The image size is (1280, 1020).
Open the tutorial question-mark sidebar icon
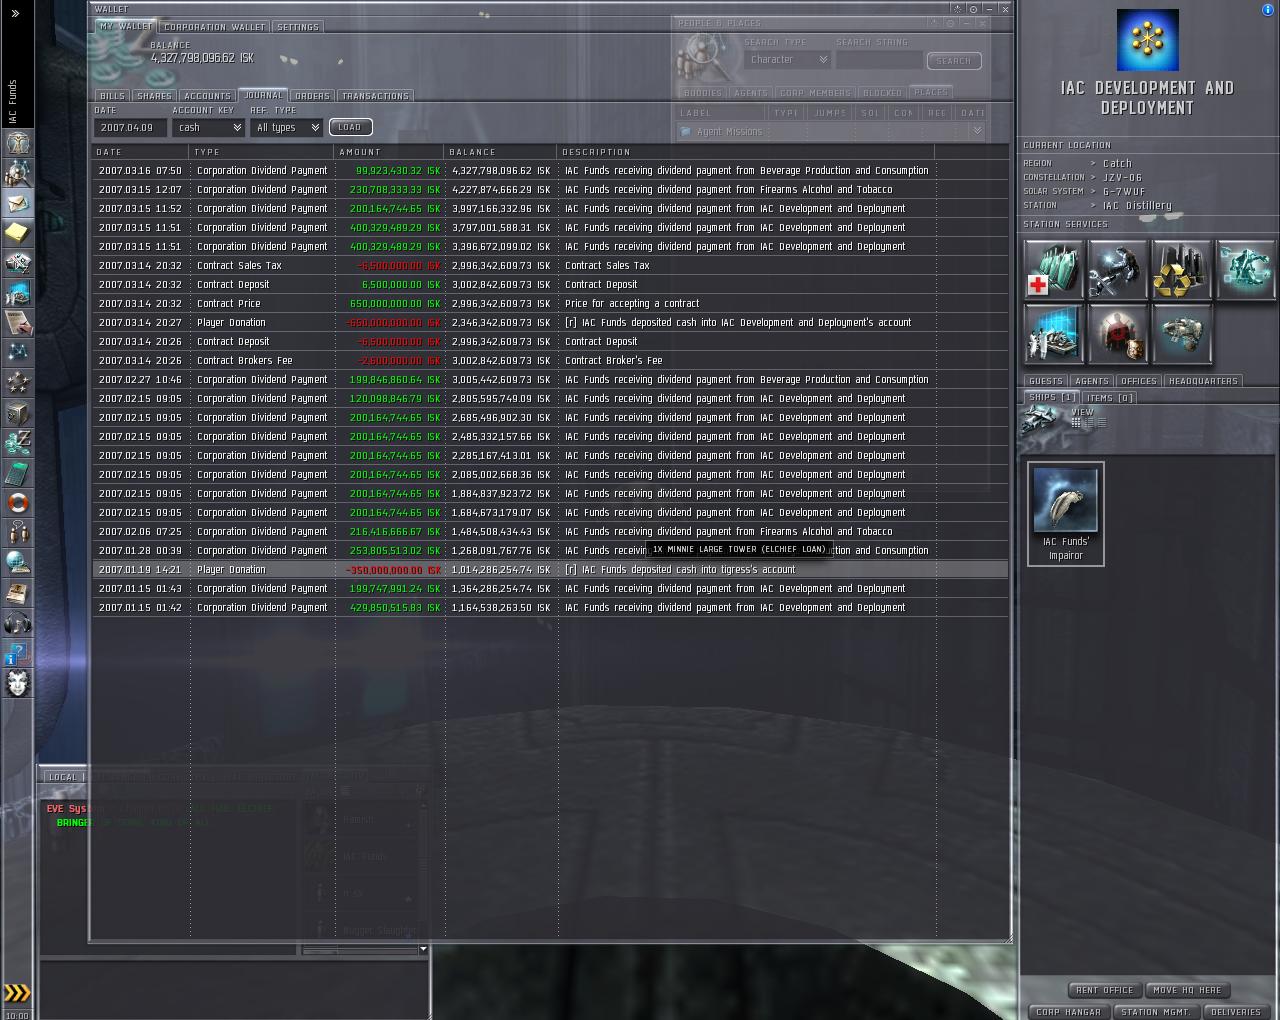pos(18,653)
